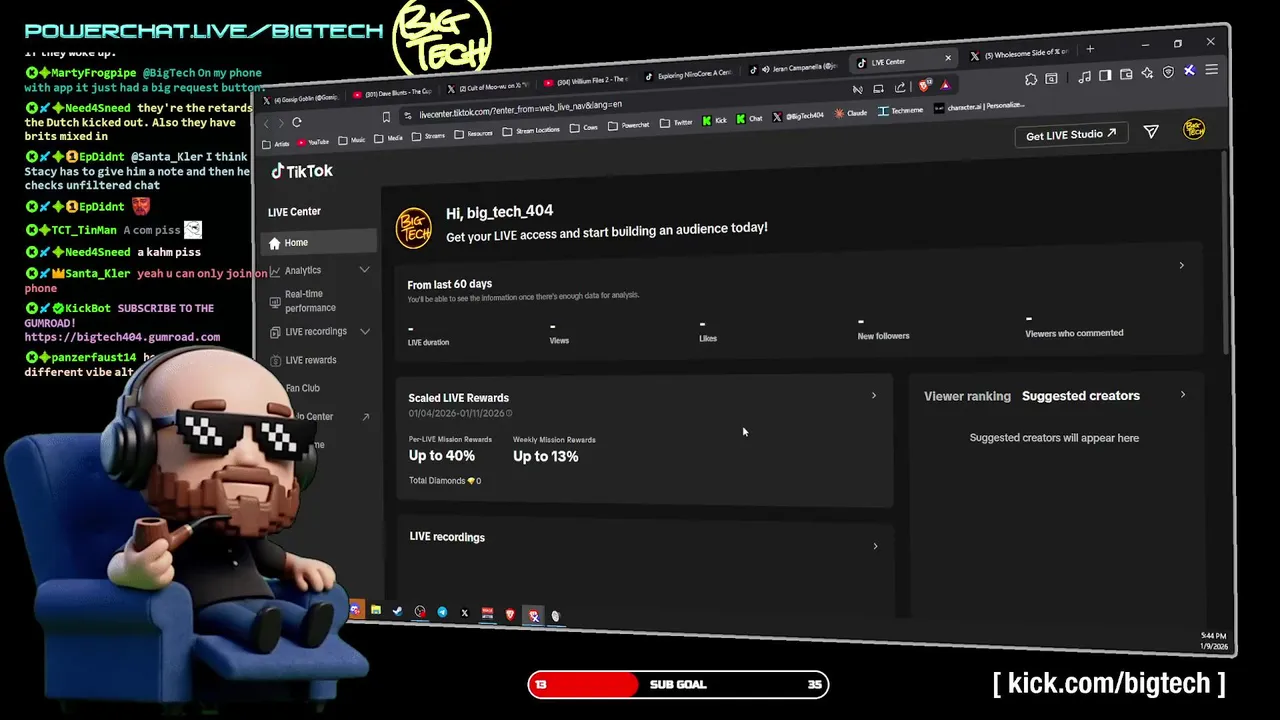The width and height of the screenshot is (1280, 720).
Task: Open the Scaled LIVE Rewards arrow
Action: click(x=873, y=395)
